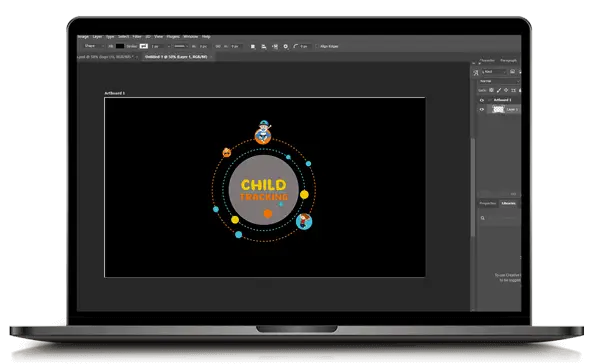Click the search icon in Libraries panel
This screenshot has width=600, height=364.
tap(483, 218)
